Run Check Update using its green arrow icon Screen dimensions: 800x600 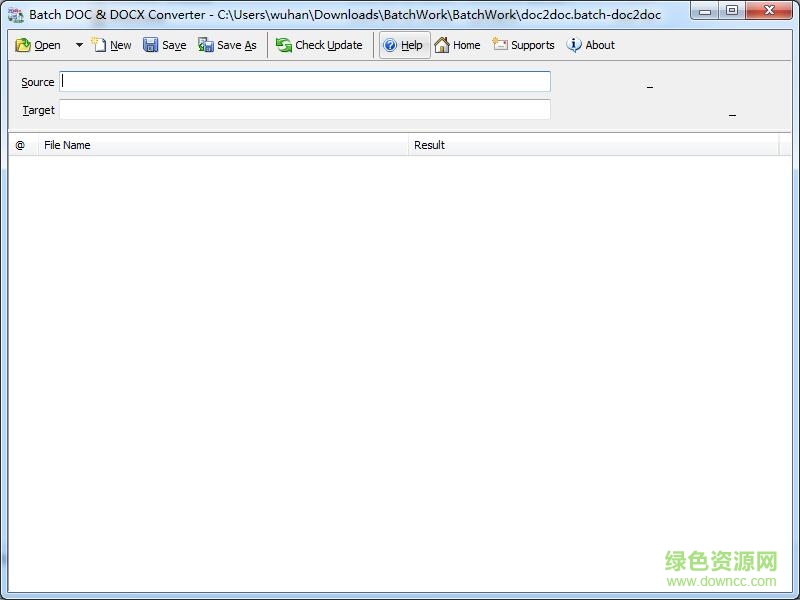click(285, 45)
